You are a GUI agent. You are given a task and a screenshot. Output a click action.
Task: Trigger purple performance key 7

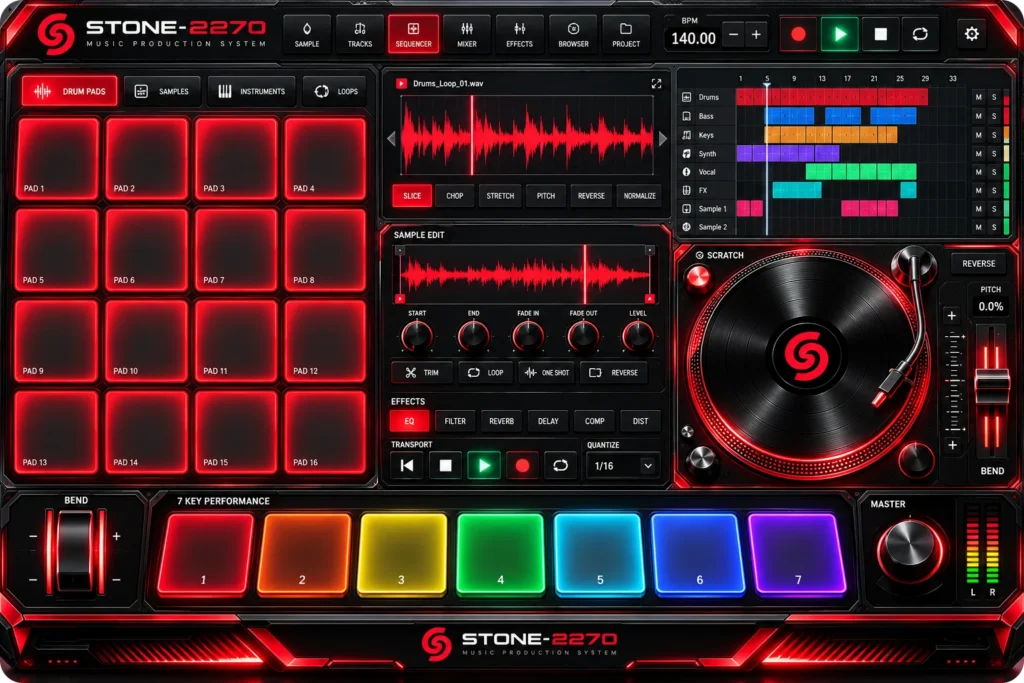pyautogui.click(x=797, y=554)
